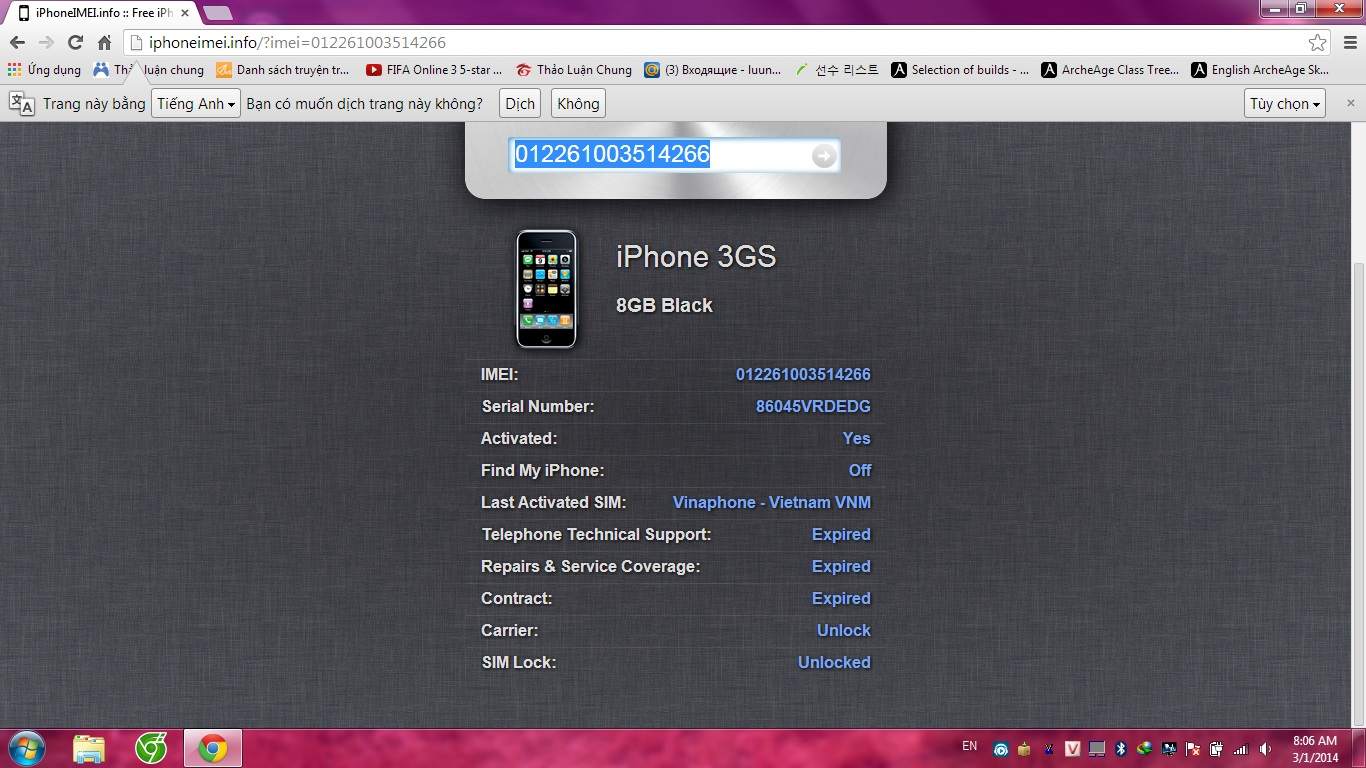Click the Carrier value Unlock

844,630
